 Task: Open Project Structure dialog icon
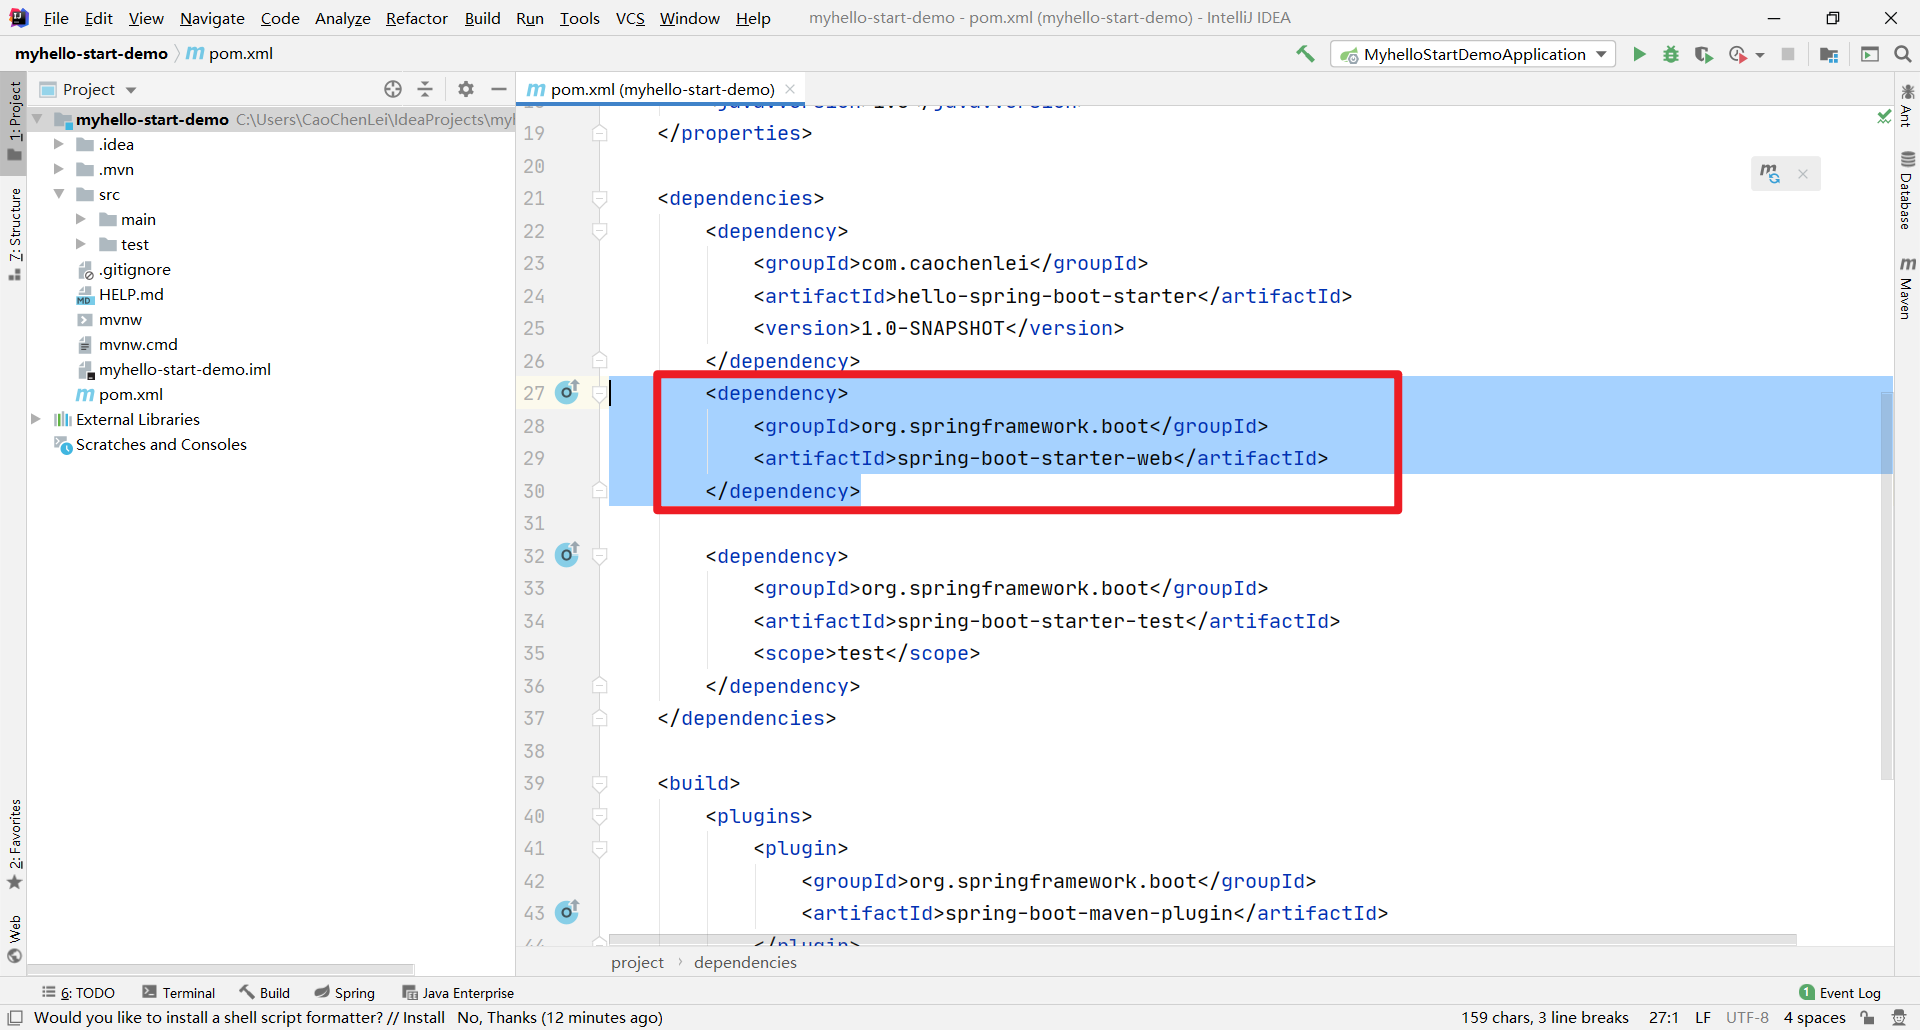click(1829, 54)
